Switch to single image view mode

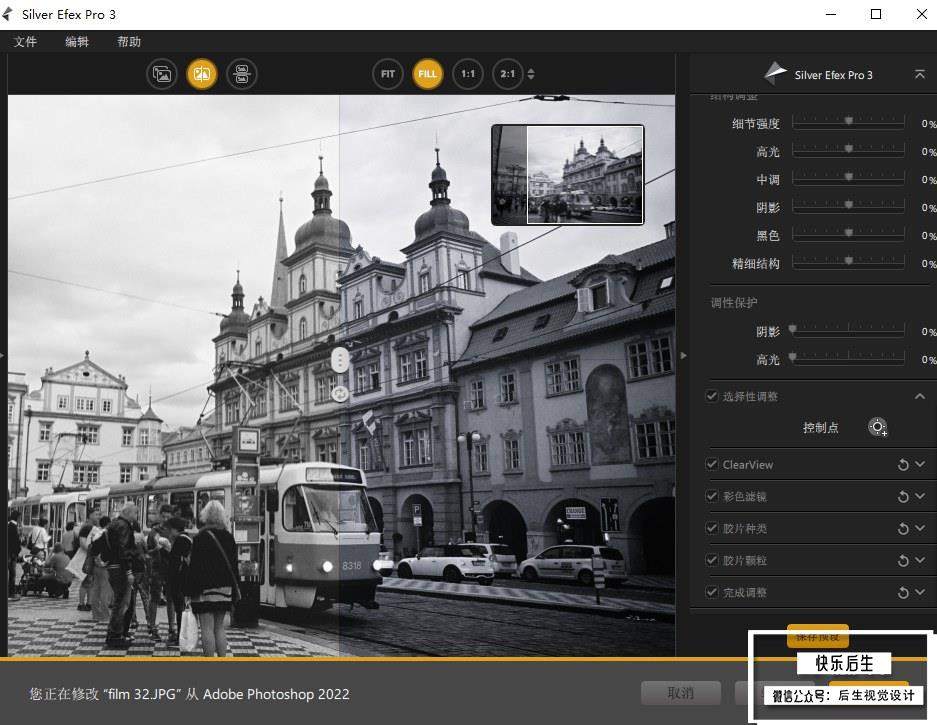[x=162, y=74]
